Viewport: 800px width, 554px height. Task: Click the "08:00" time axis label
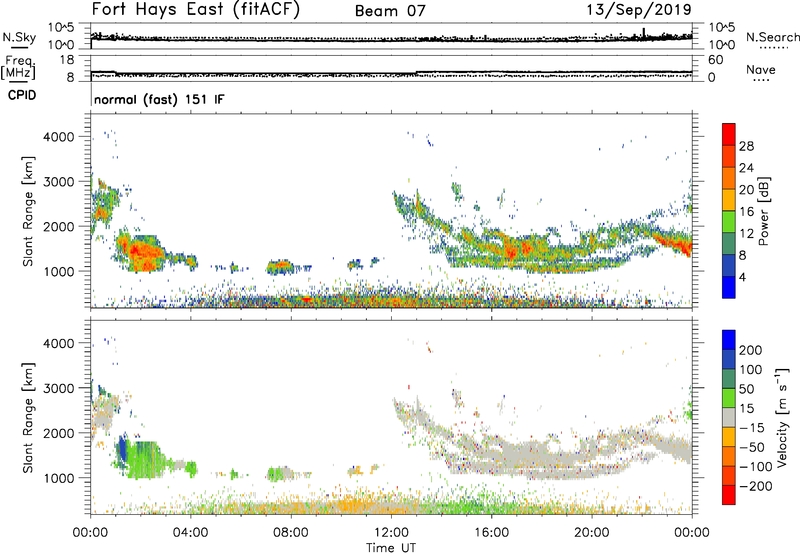pos(291,533)
